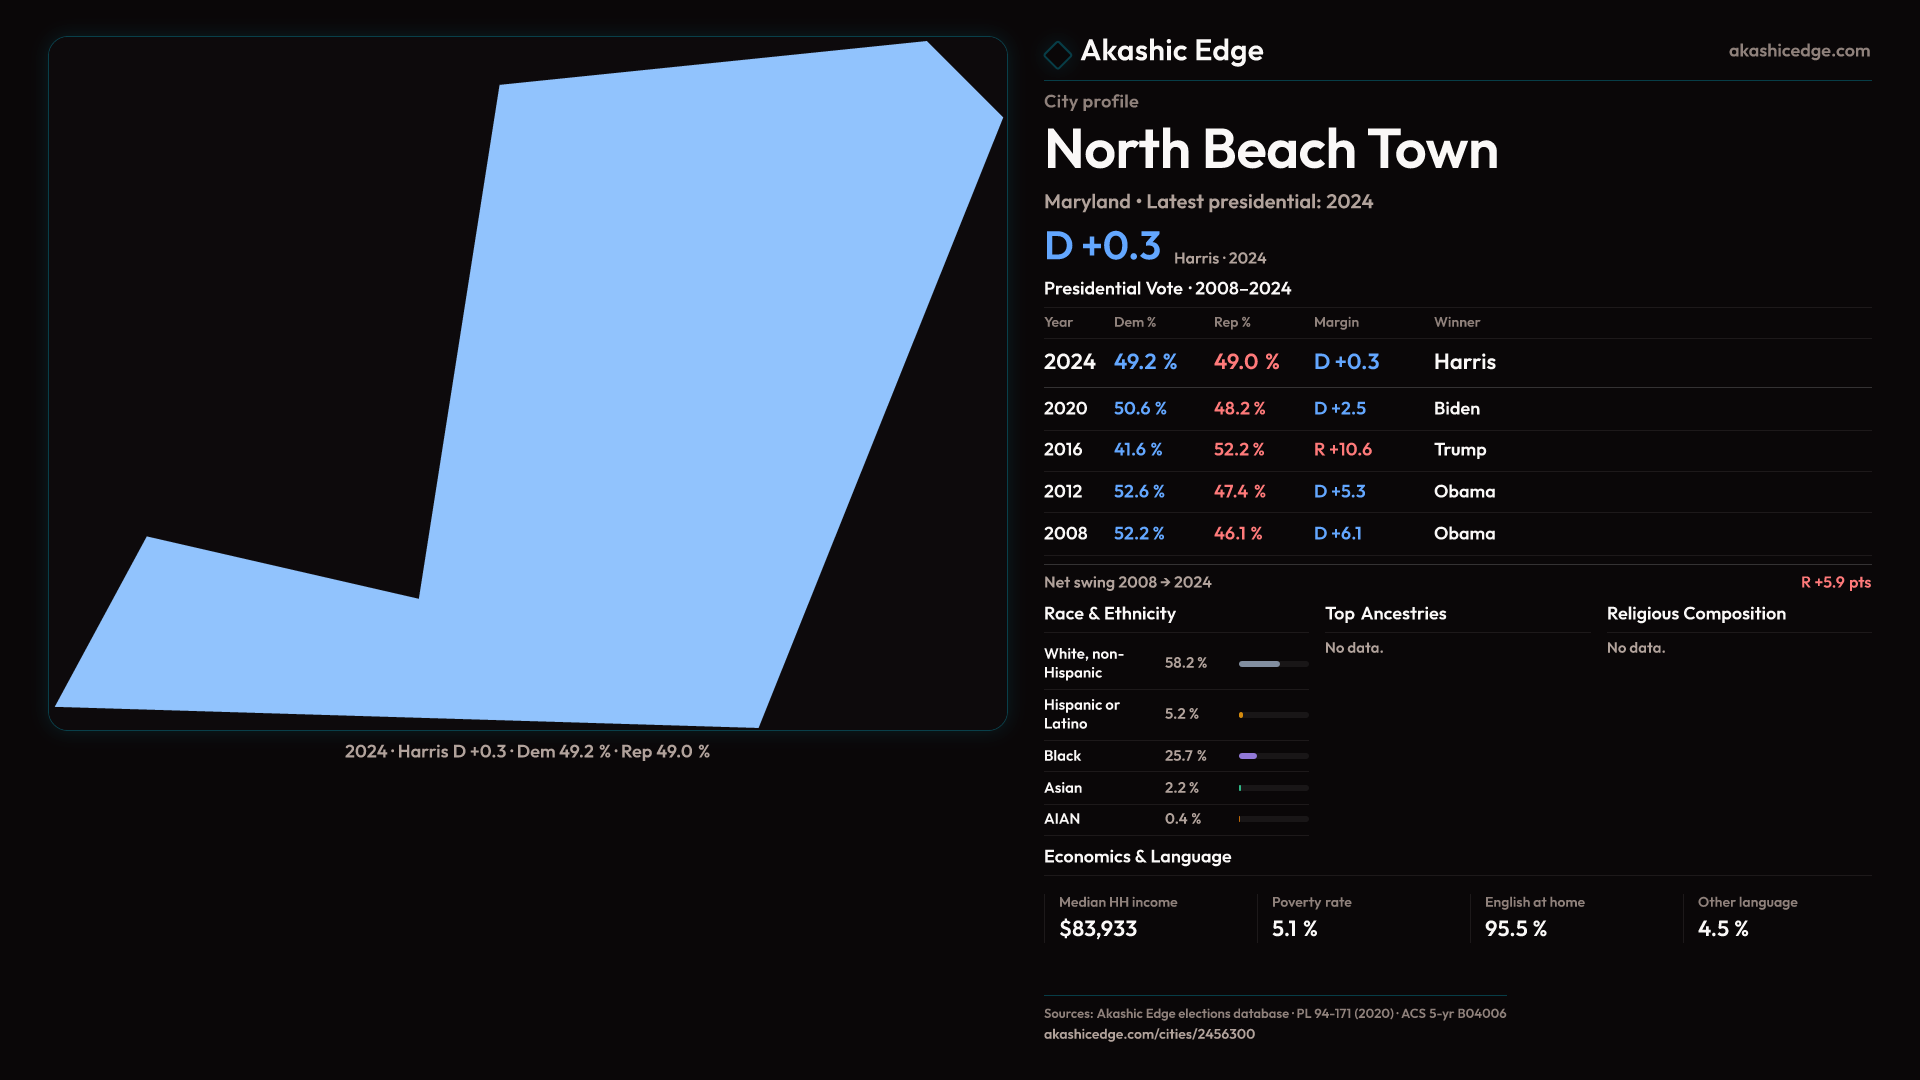This screenshot has width=1920, height=1080.
Task: Click the Dem % column header
Action: (1134, 323)
